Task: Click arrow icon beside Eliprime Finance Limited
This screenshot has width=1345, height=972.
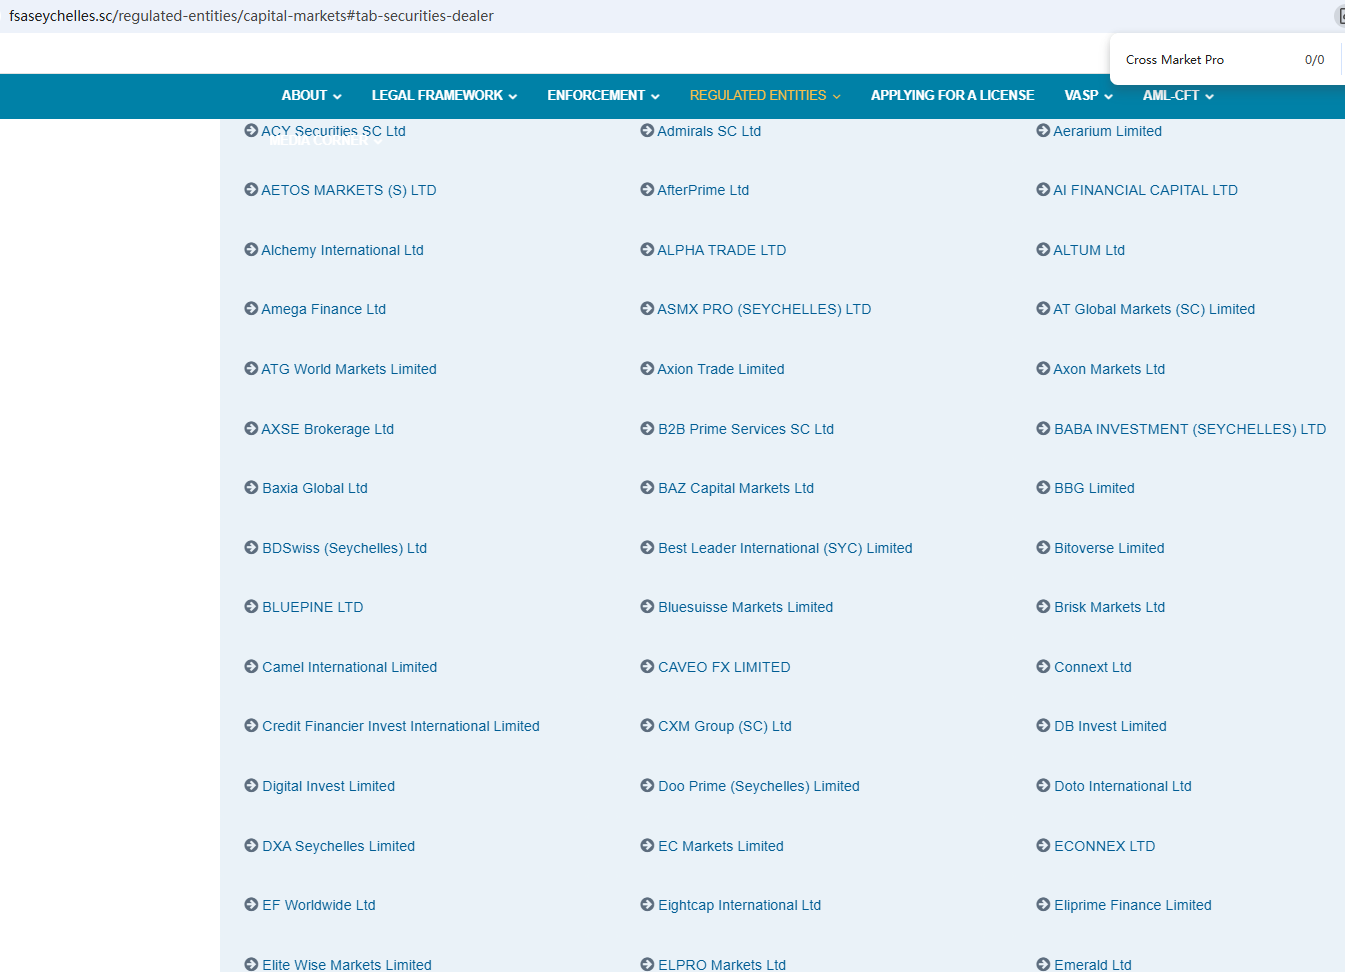Action: point(1043,905)
